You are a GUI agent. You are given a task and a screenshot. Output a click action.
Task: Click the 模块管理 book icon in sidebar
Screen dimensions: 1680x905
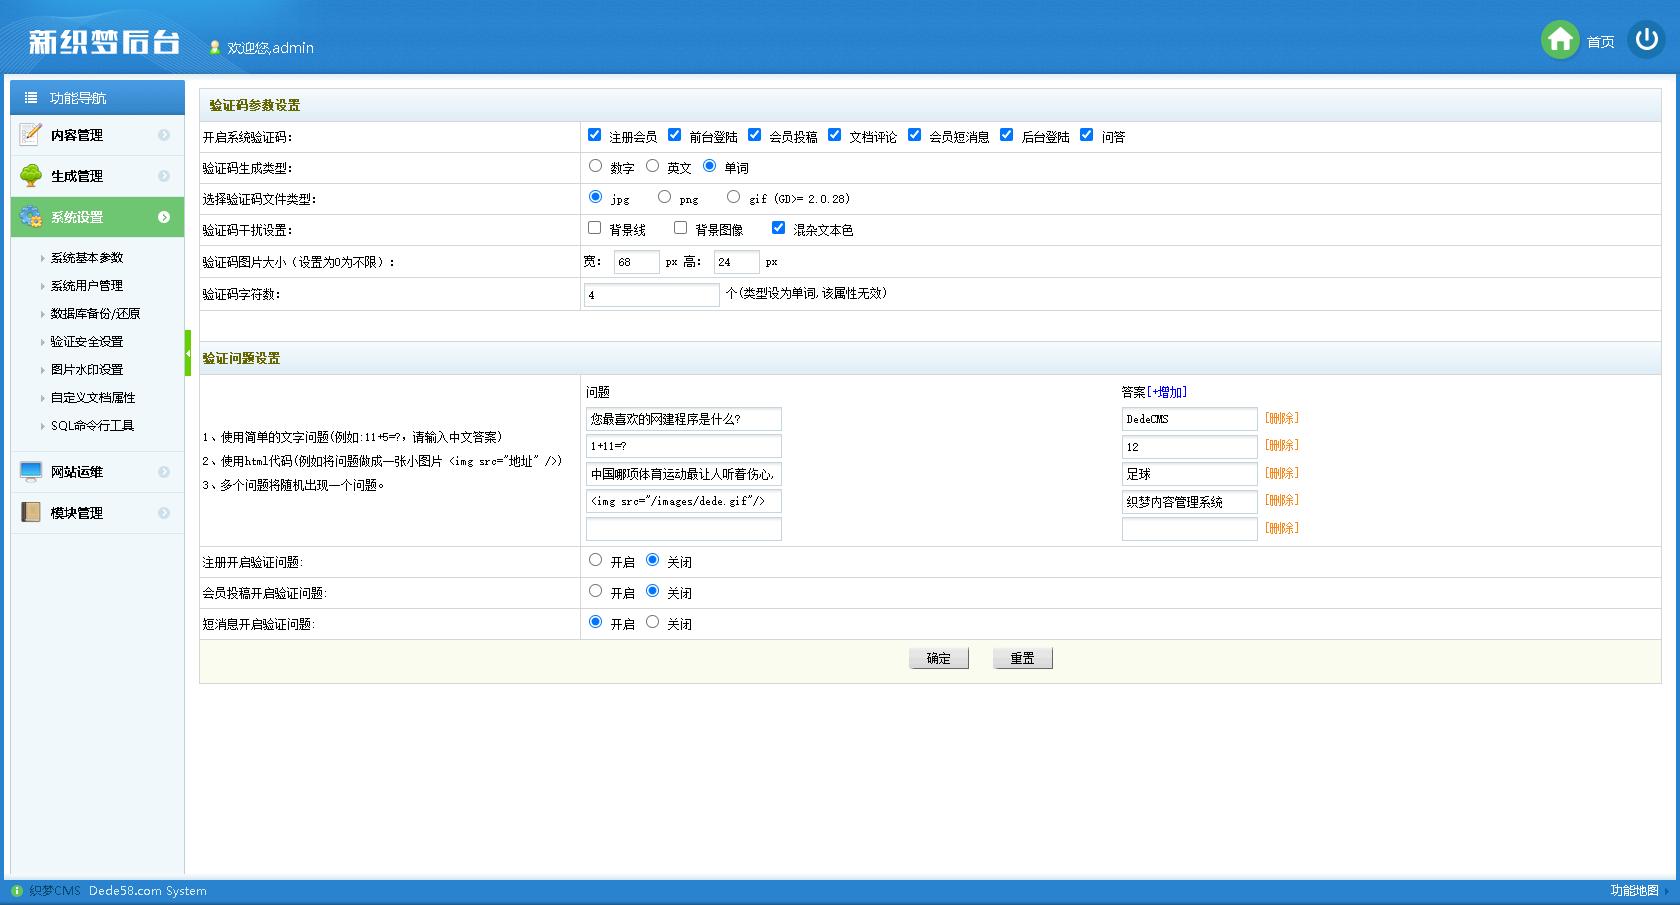click(29, 513)
